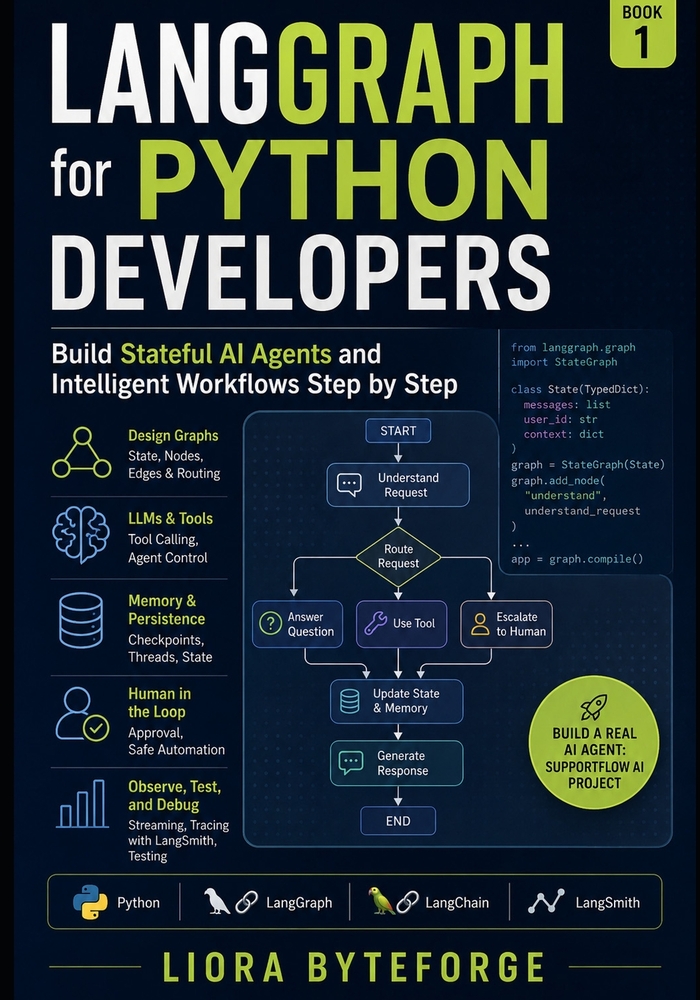Click the 'from langgraph.graph' code line

point(572,347)
